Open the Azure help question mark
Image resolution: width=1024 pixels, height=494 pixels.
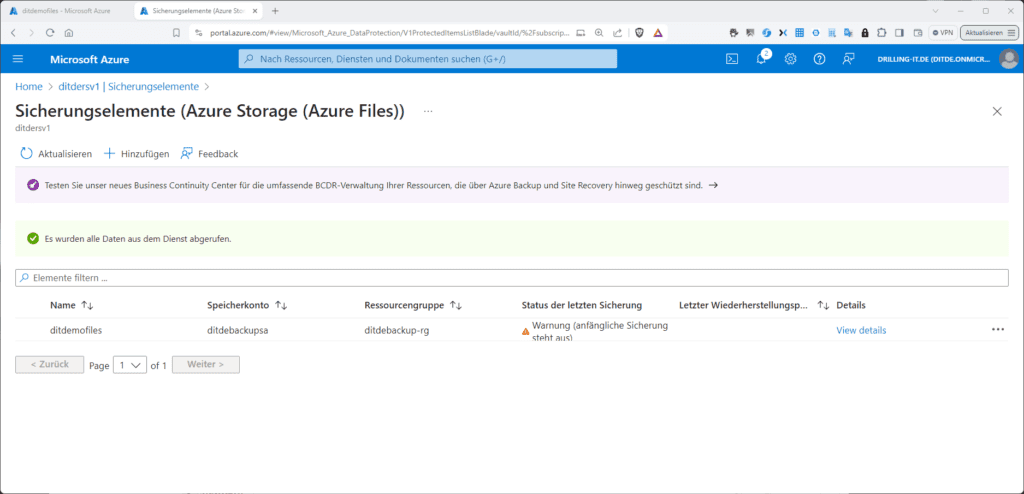(x=819, y=59)
